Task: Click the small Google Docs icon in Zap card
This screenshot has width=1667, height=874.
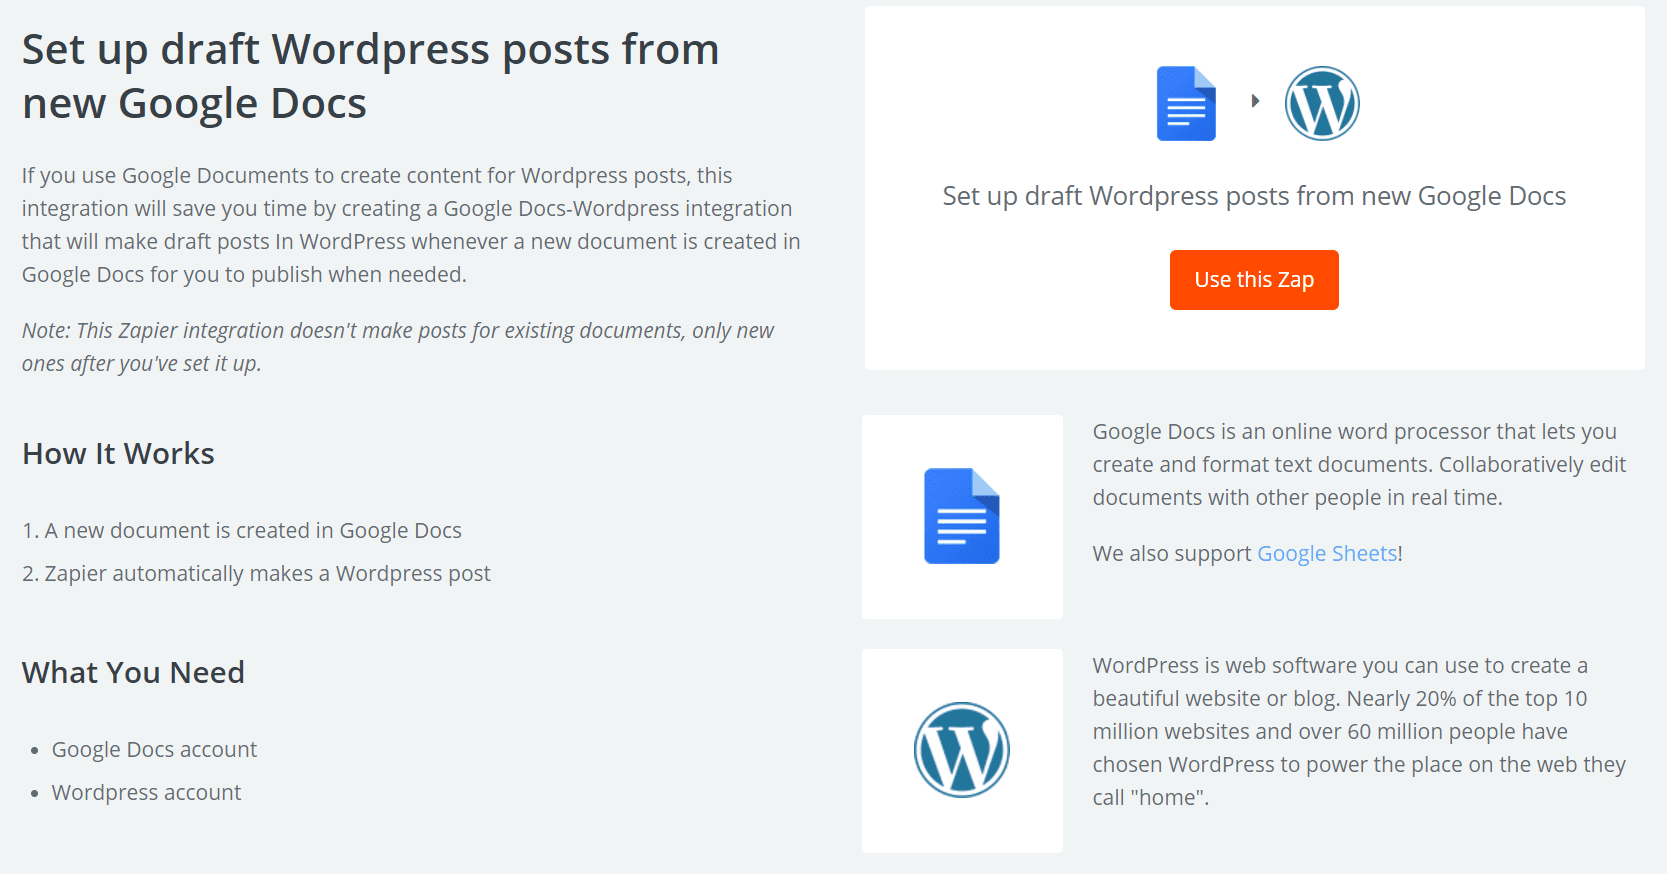Action: 1186,103
